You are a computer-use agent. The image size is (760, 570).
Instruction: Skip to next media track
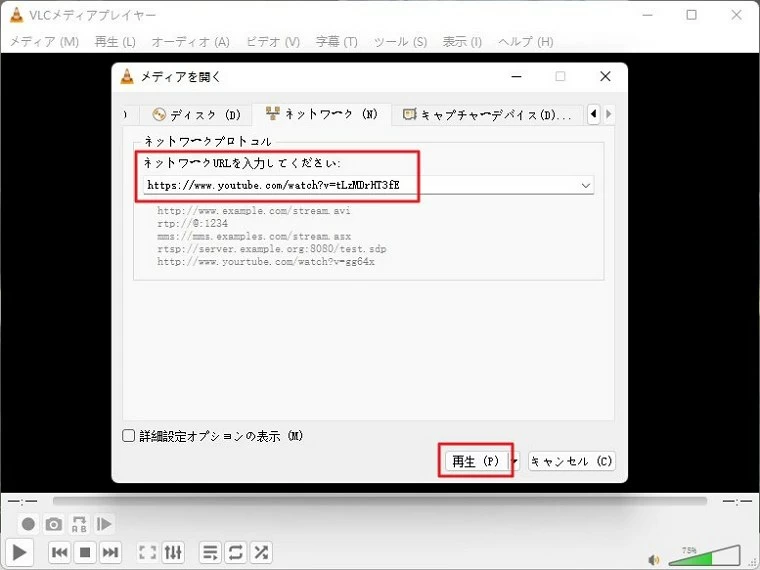(x=111, y=552)
